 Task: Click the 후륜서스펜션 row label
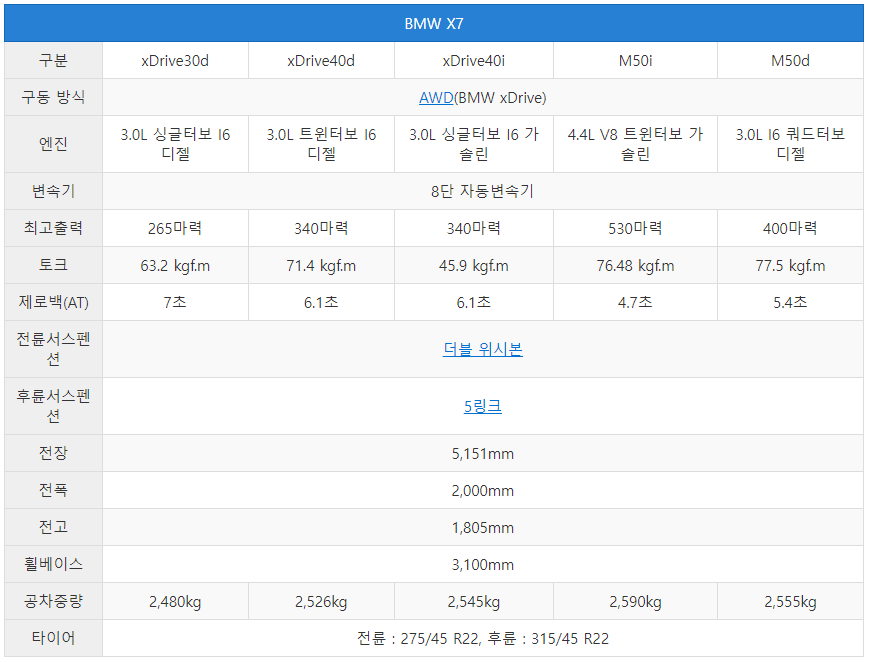[53, 406]
